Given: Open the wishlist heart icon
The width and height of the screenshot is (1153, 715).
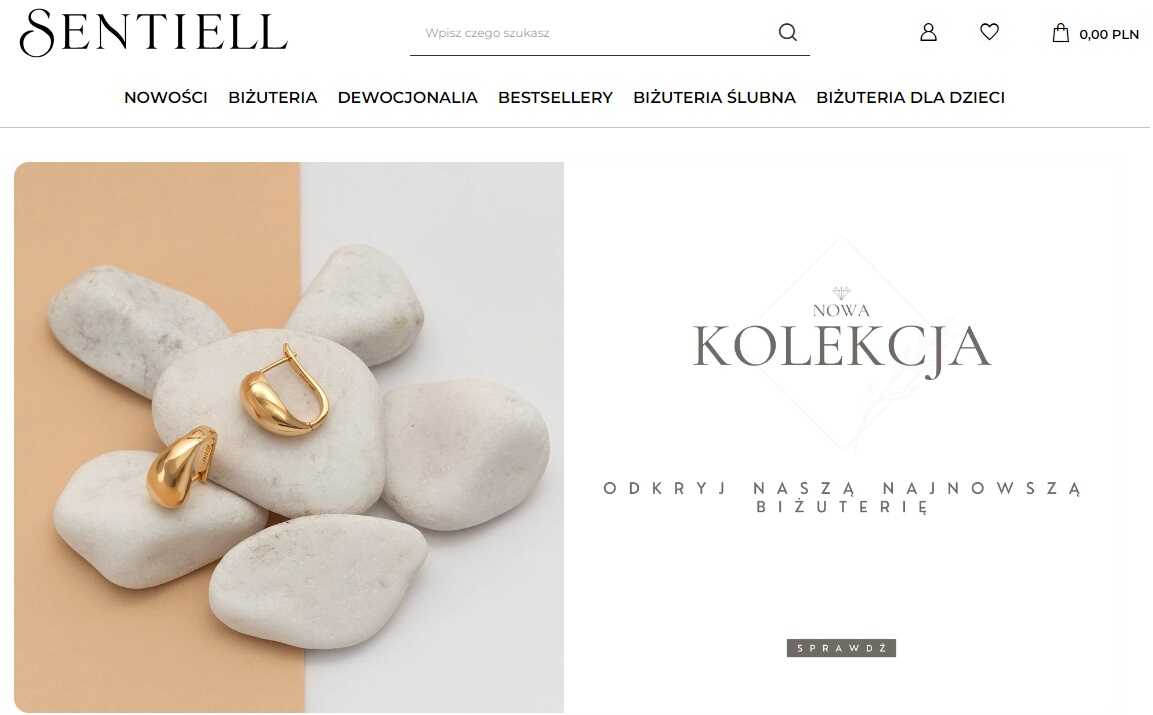Looking at the screenshot, I should click(x=990, y=32).
